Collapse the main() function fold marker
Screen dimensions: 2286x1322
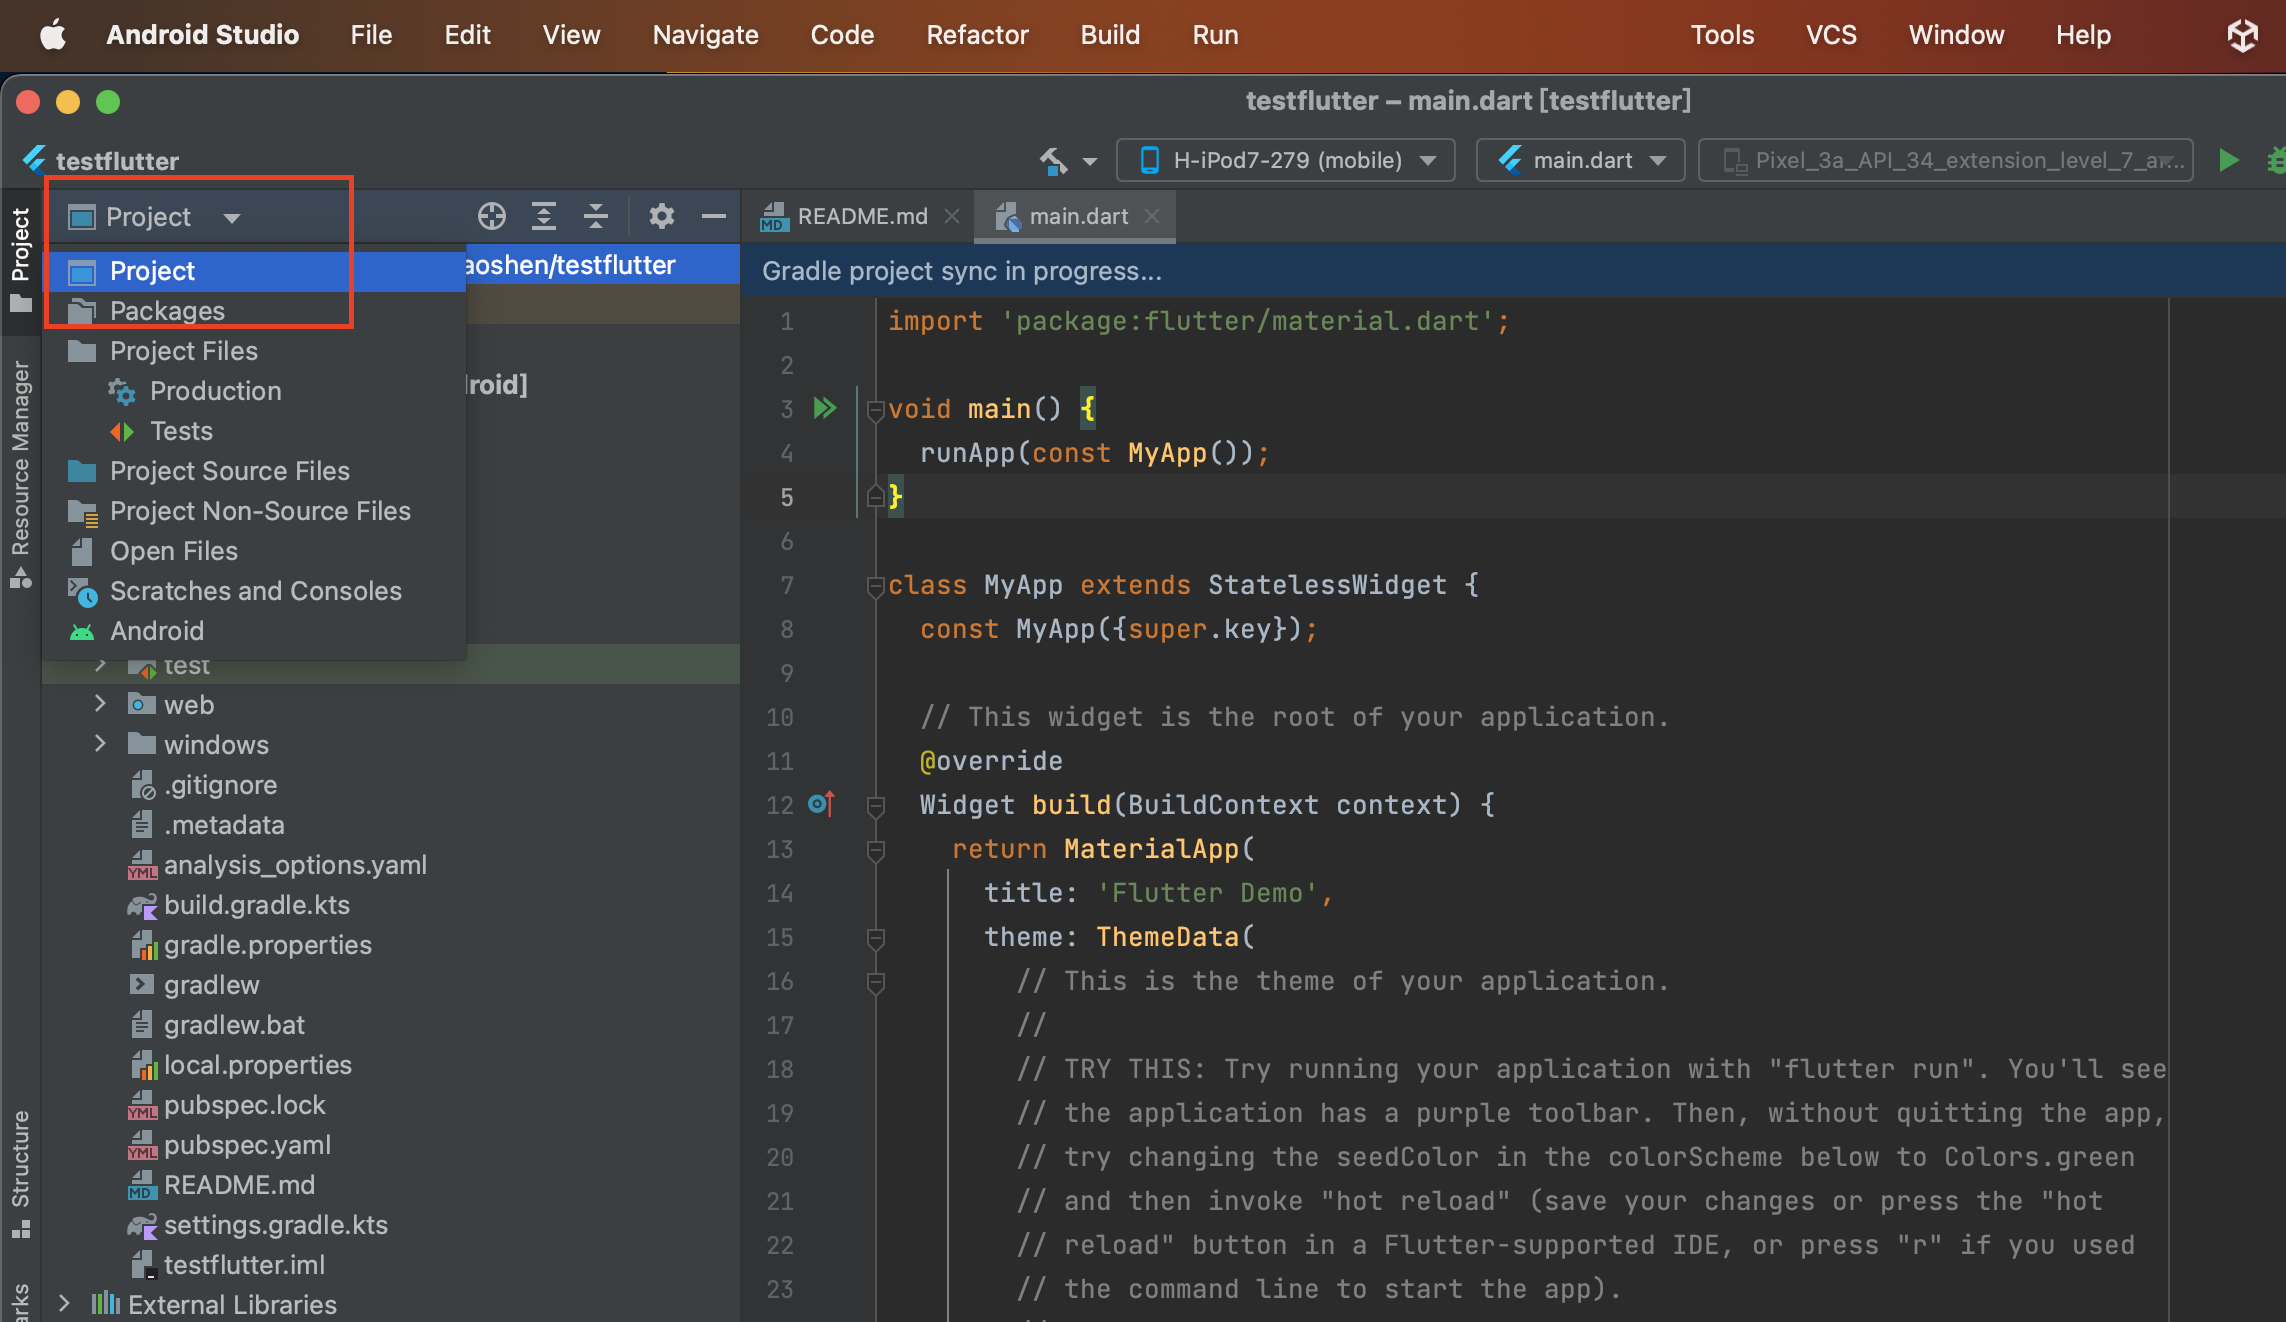tap(876, 409)
